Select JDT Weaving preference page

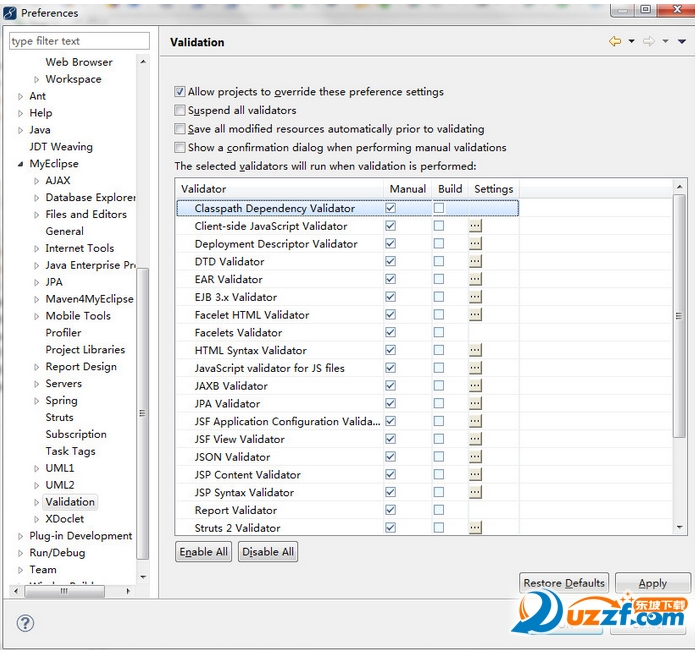[x=61, y=147]
